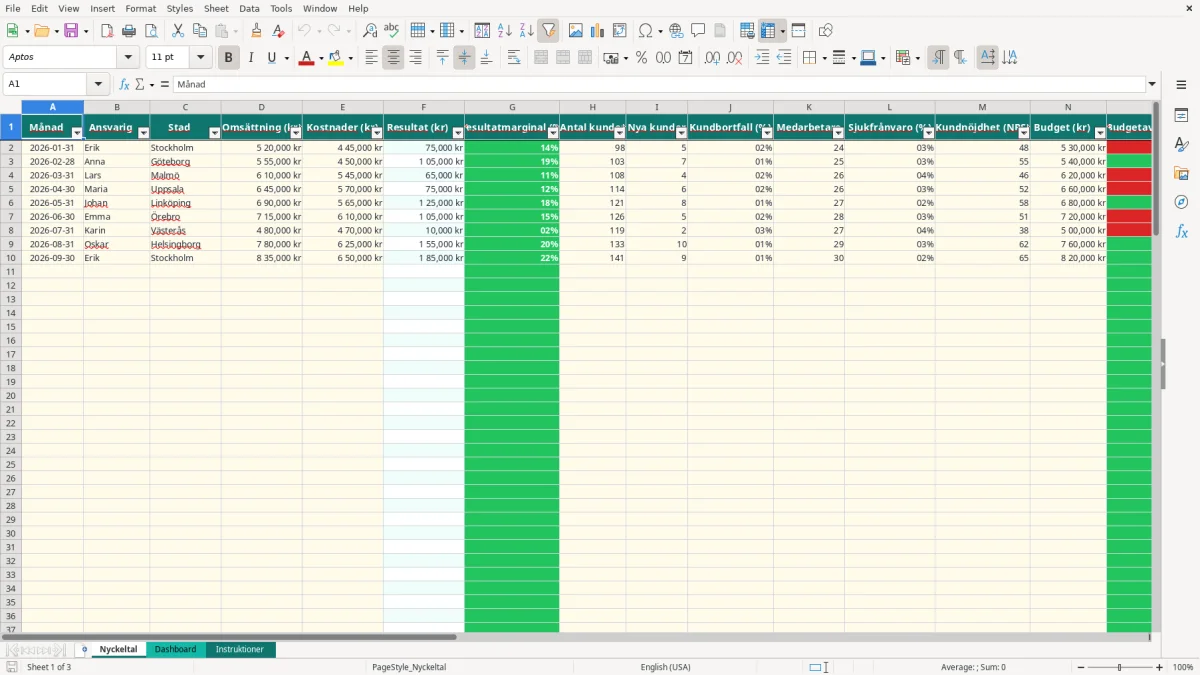Toggle Italic formatting
This screenshot has height=675, width=1200.
(x=251, y=58)
